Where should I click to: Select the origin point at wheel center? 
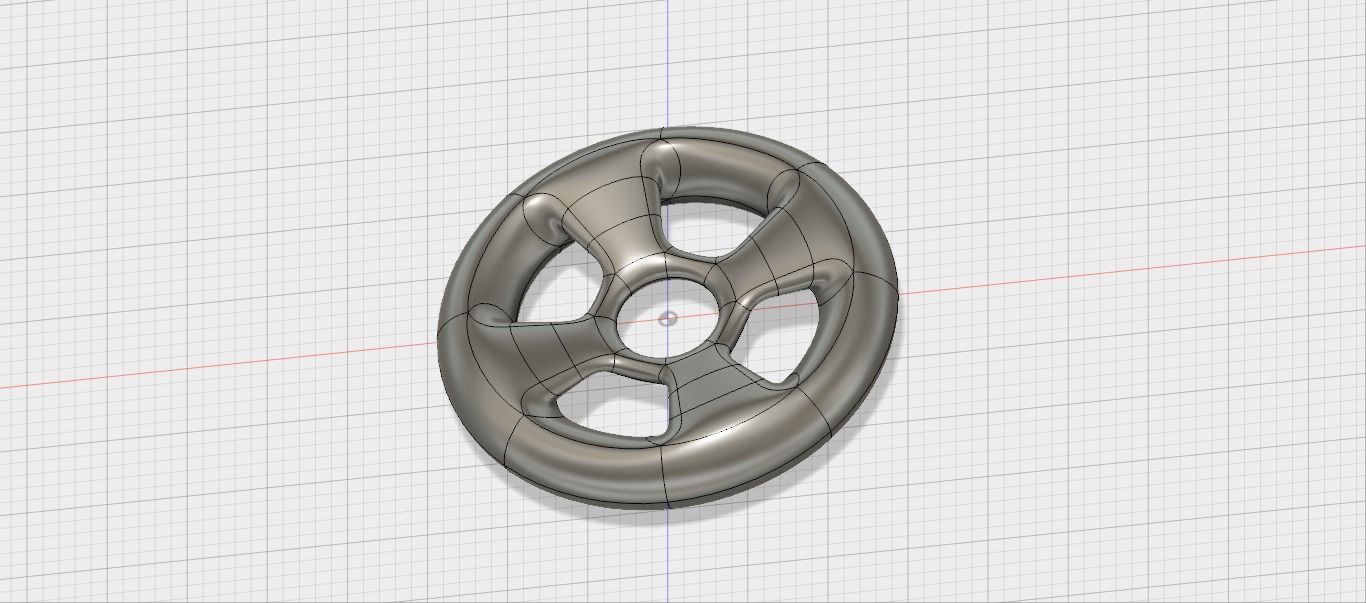click(669, 319)
